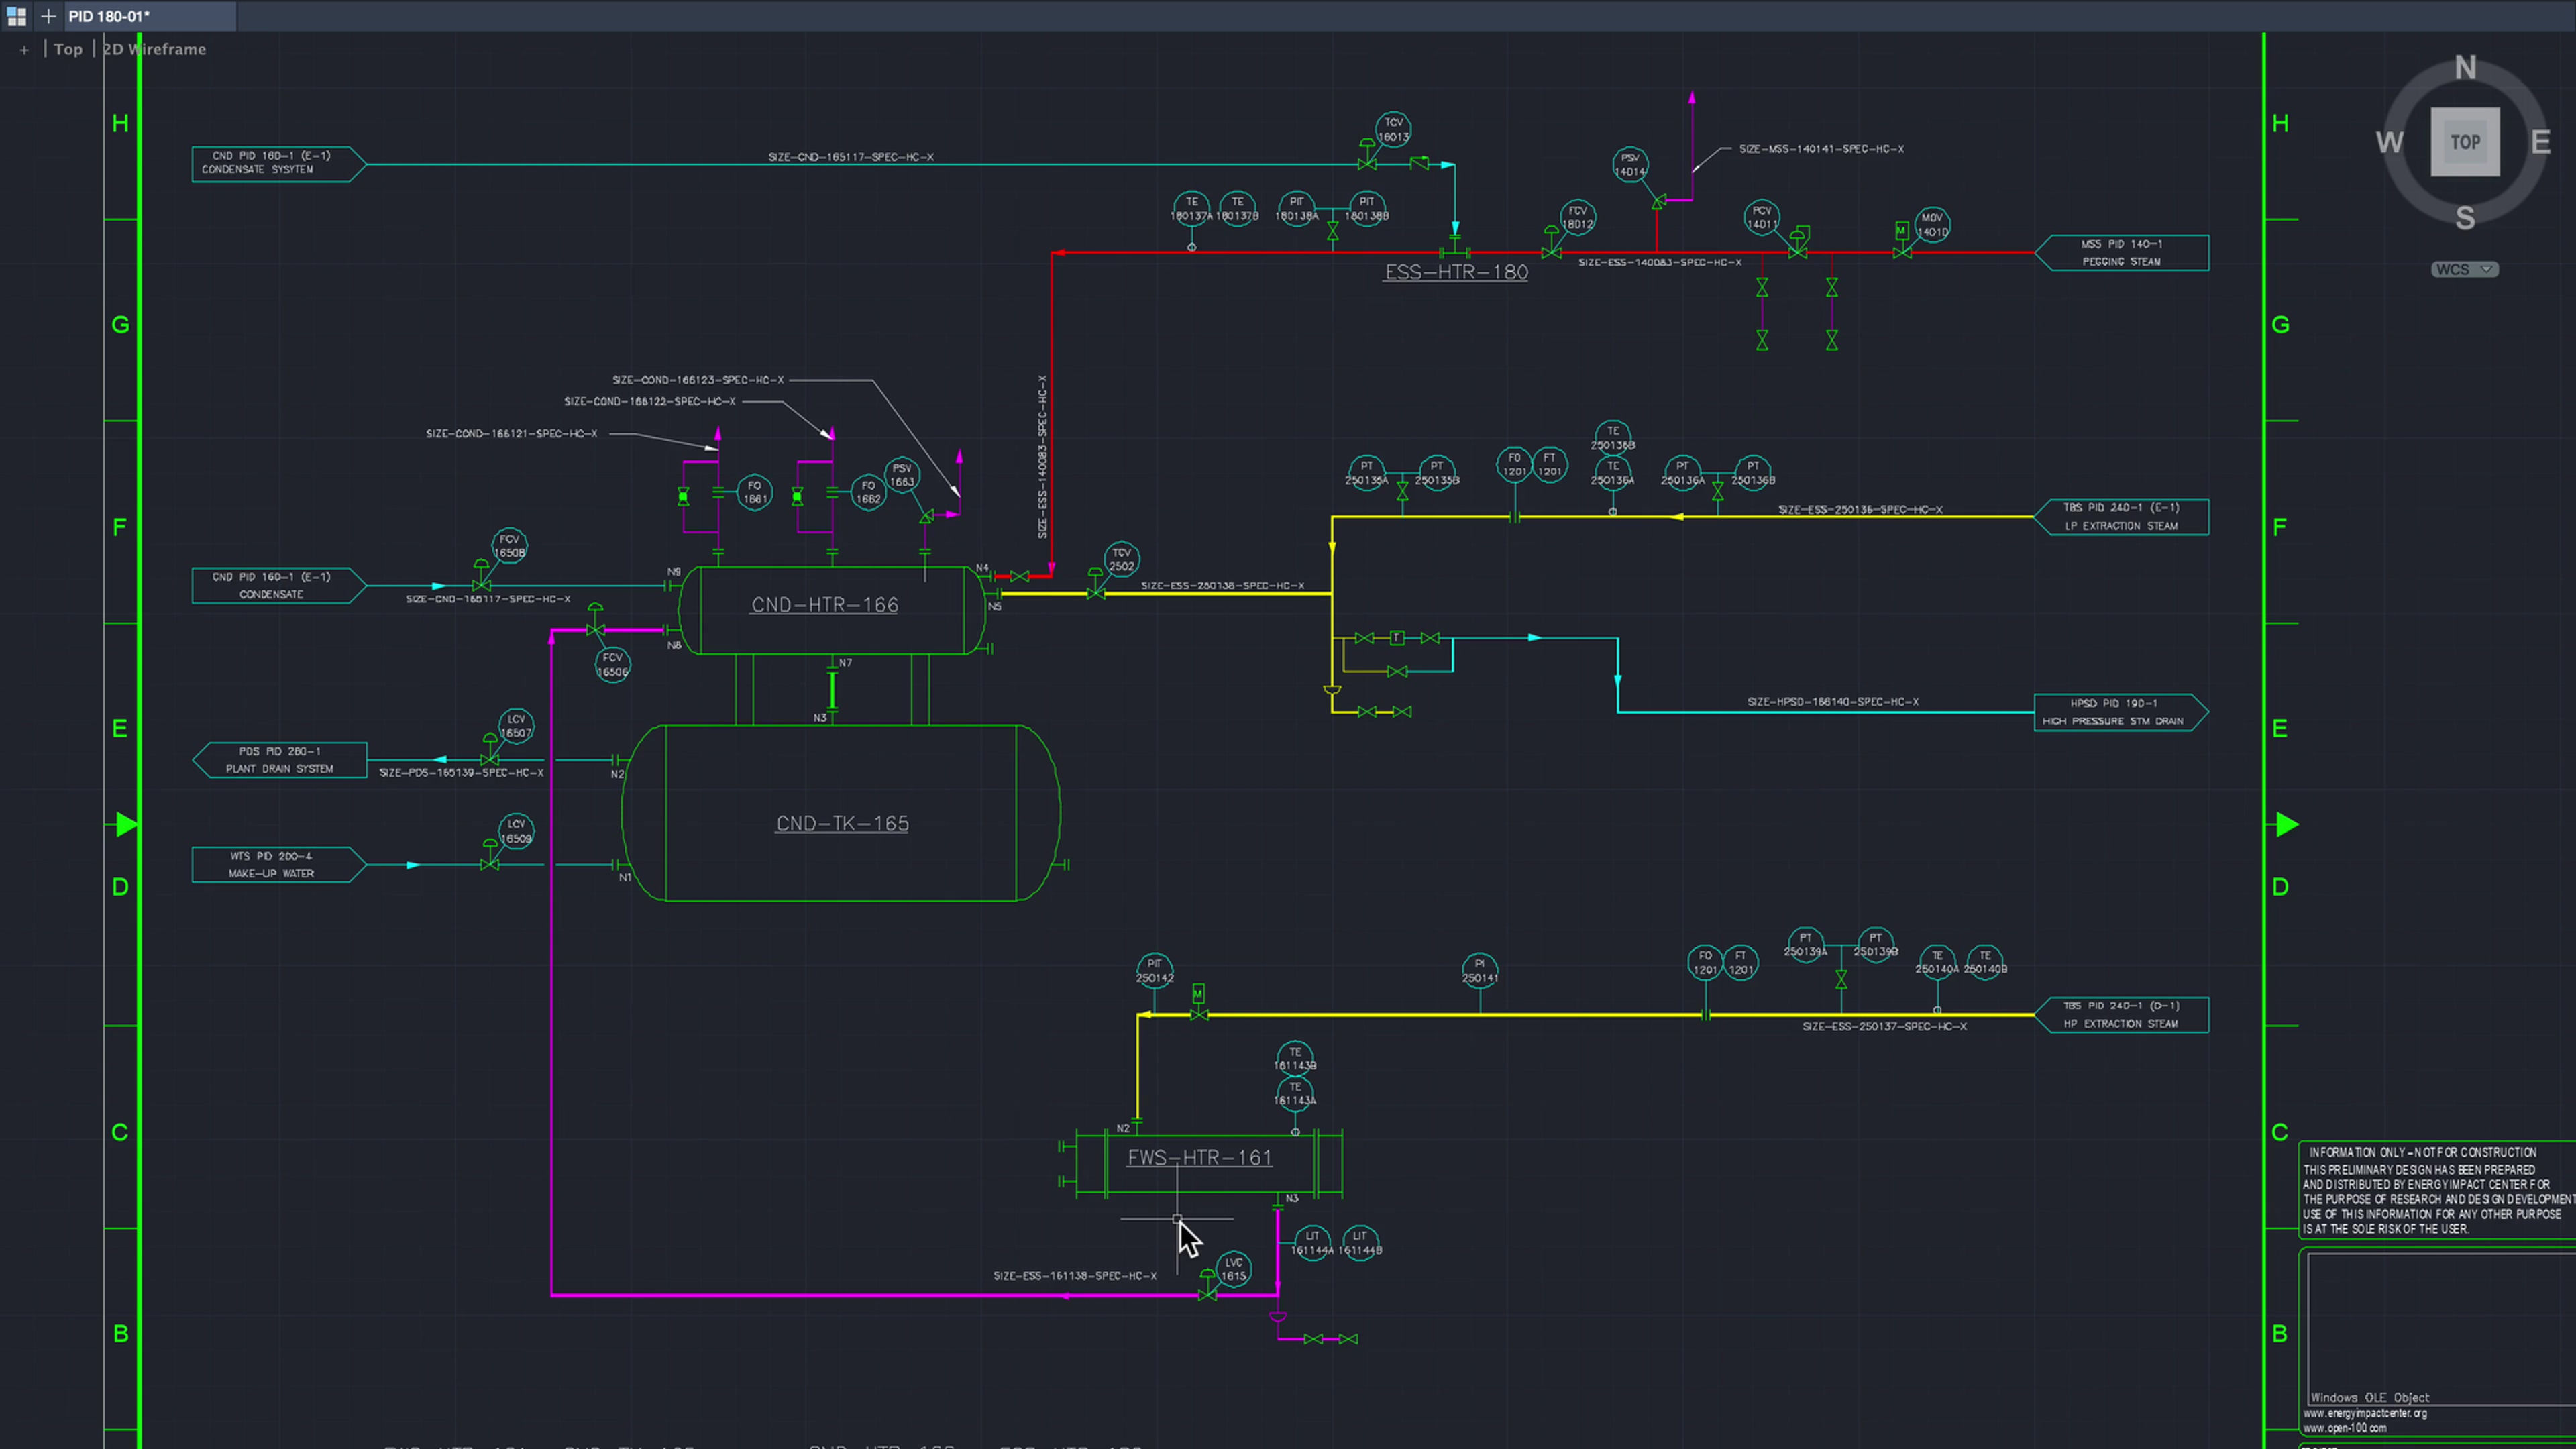Click the Windows OLE Object placeholder text

(2369, 1398)
